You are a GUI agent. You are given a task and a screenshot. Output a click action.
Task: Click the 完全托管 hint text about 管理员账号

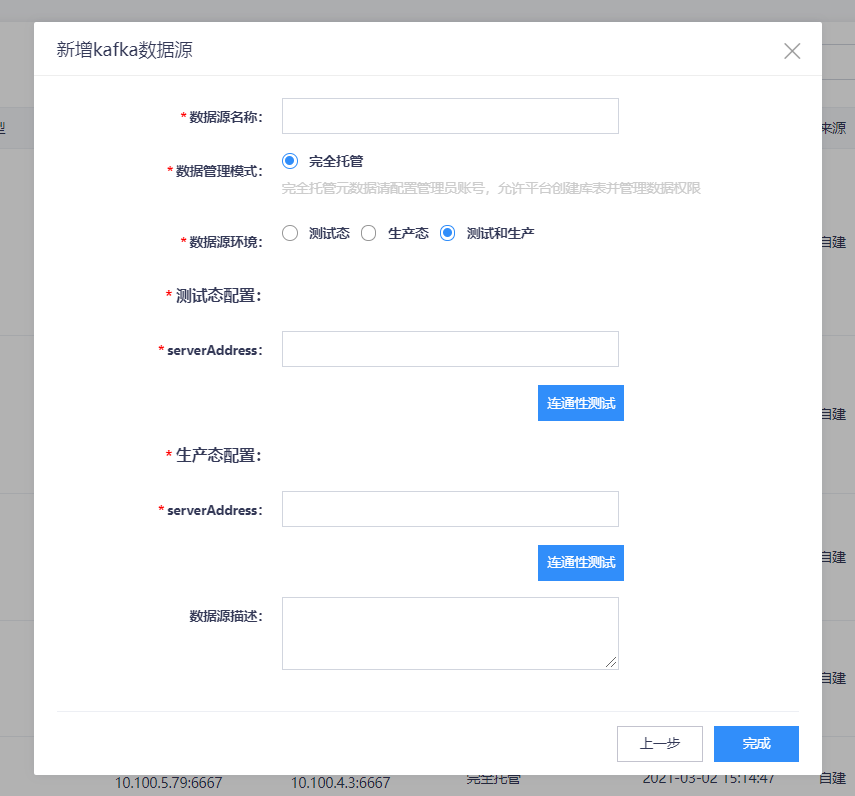[x=491, y=188]
